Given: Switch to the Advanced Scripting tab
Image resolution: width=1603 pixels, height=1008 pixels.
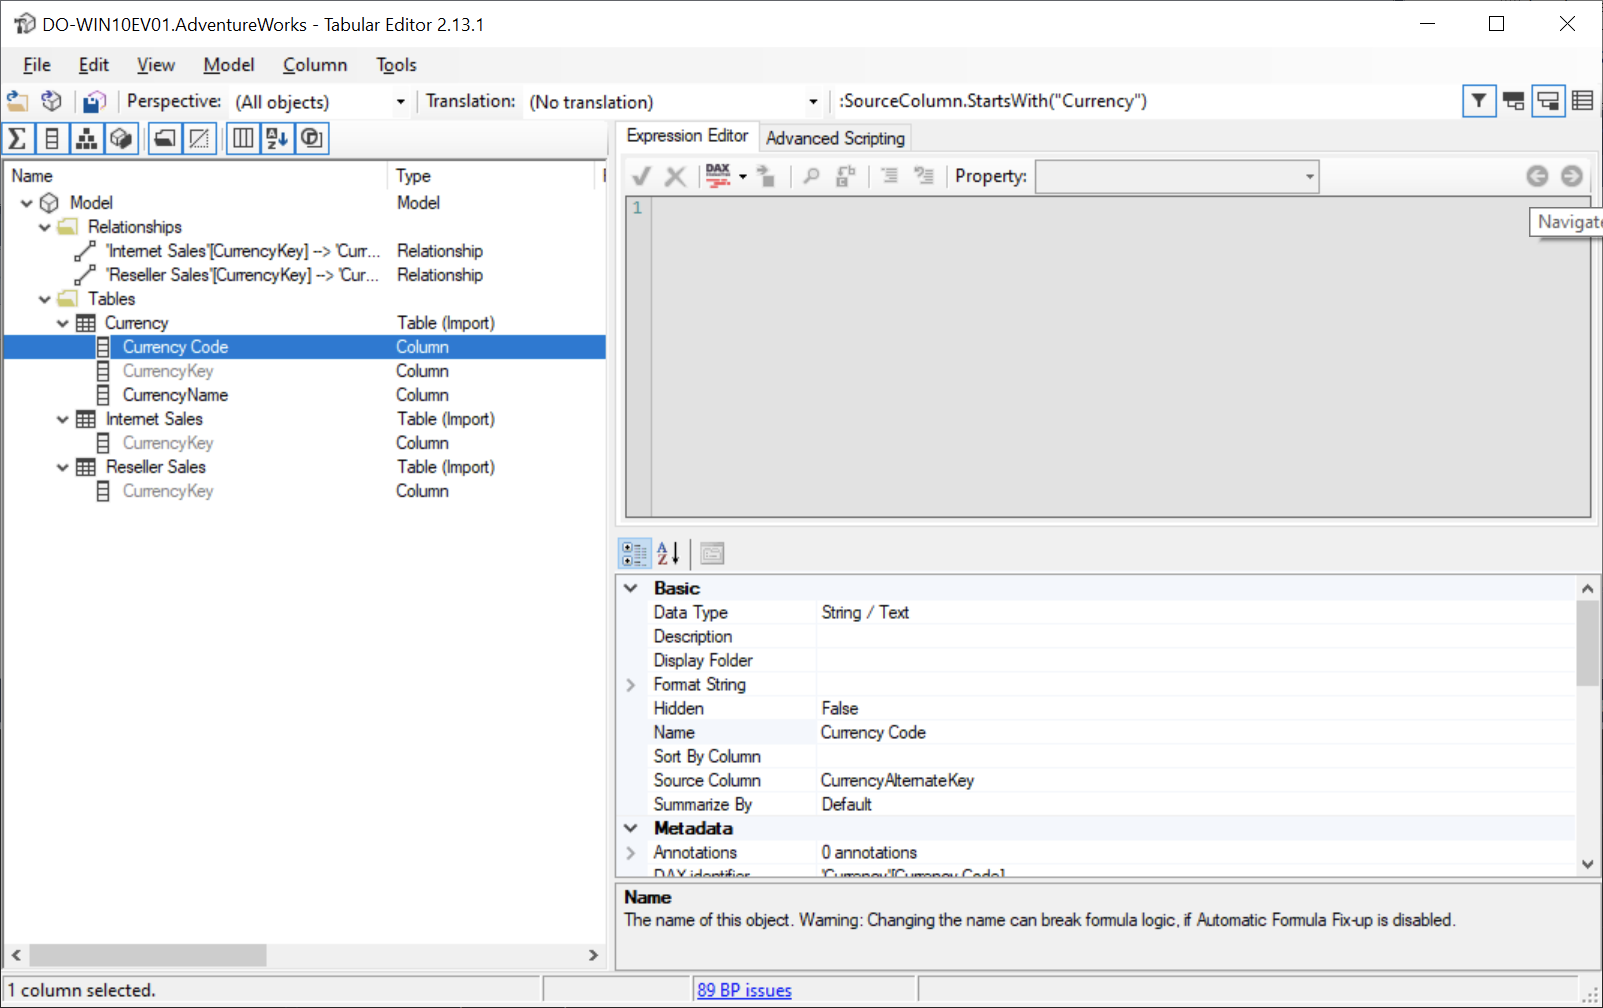Looking at the screenshot, I should click(x=835, y=137).
